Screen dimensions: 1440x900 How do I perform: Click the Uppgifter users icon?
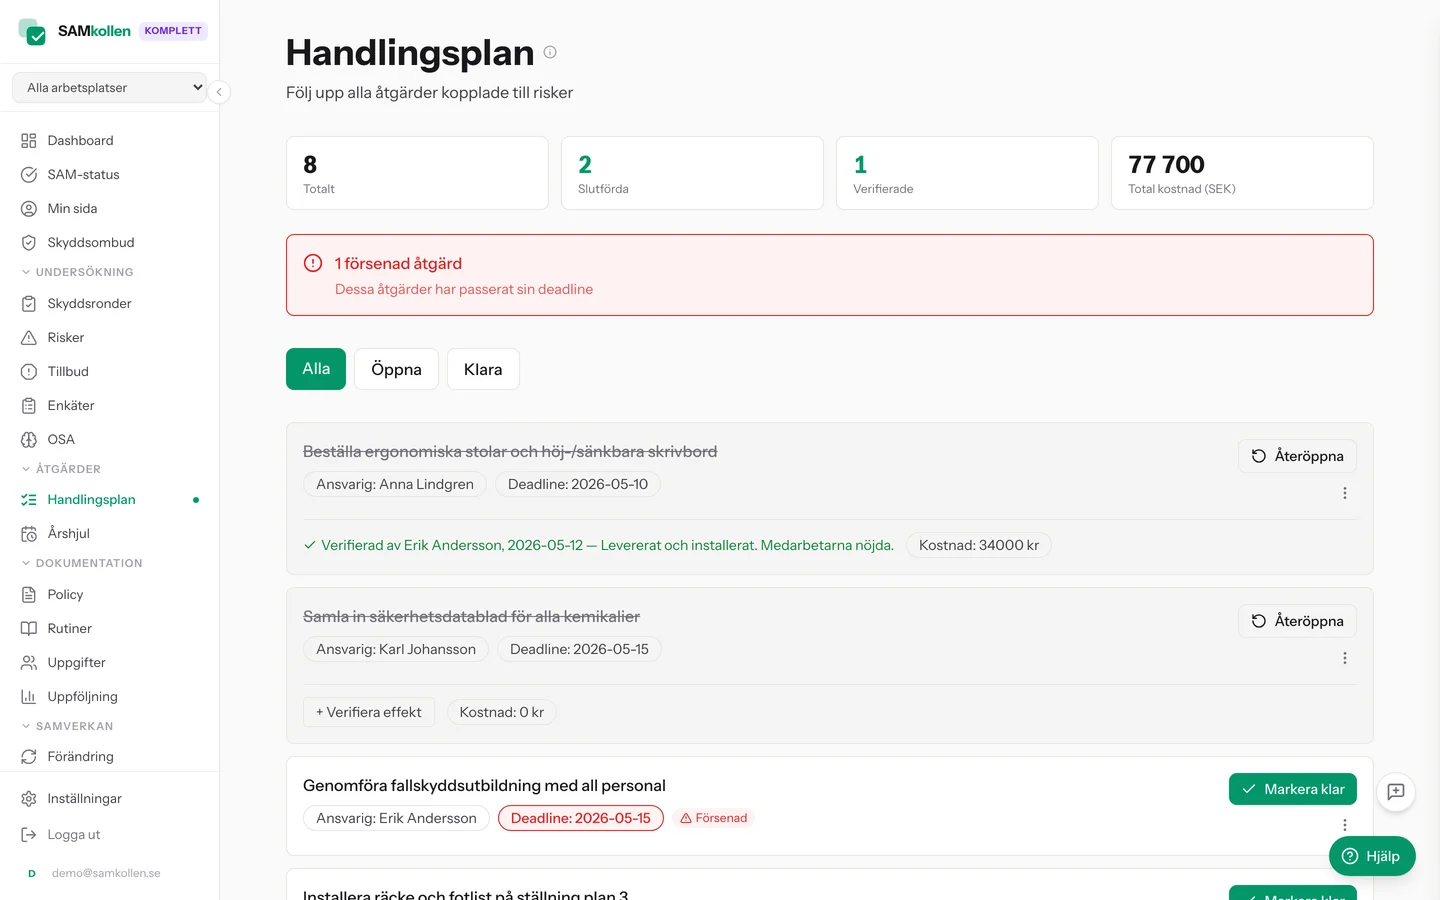click(x=29, y=663)
